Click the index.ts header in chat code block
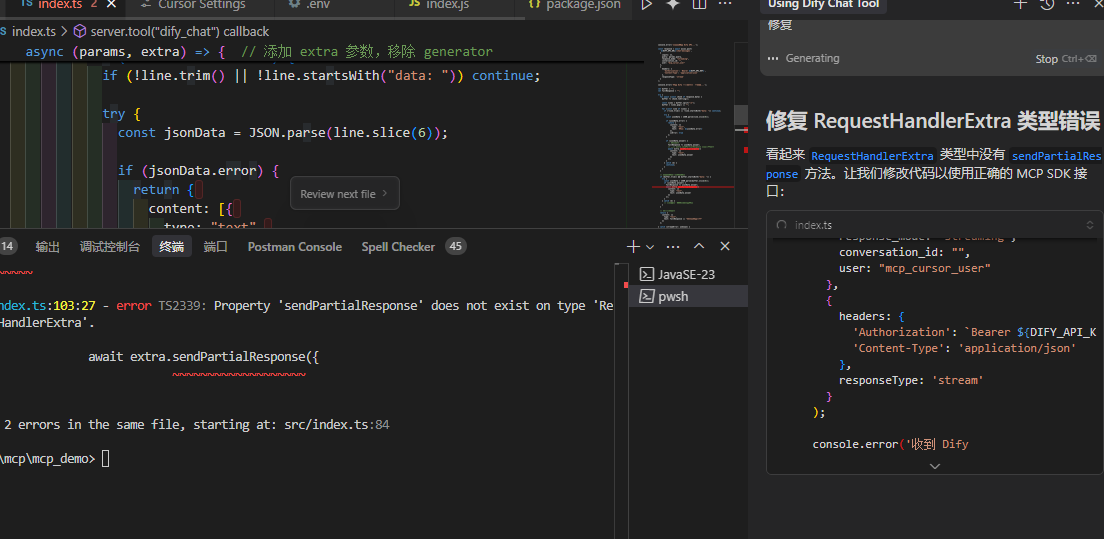1104x539 pixels. (x=813, y=225)
